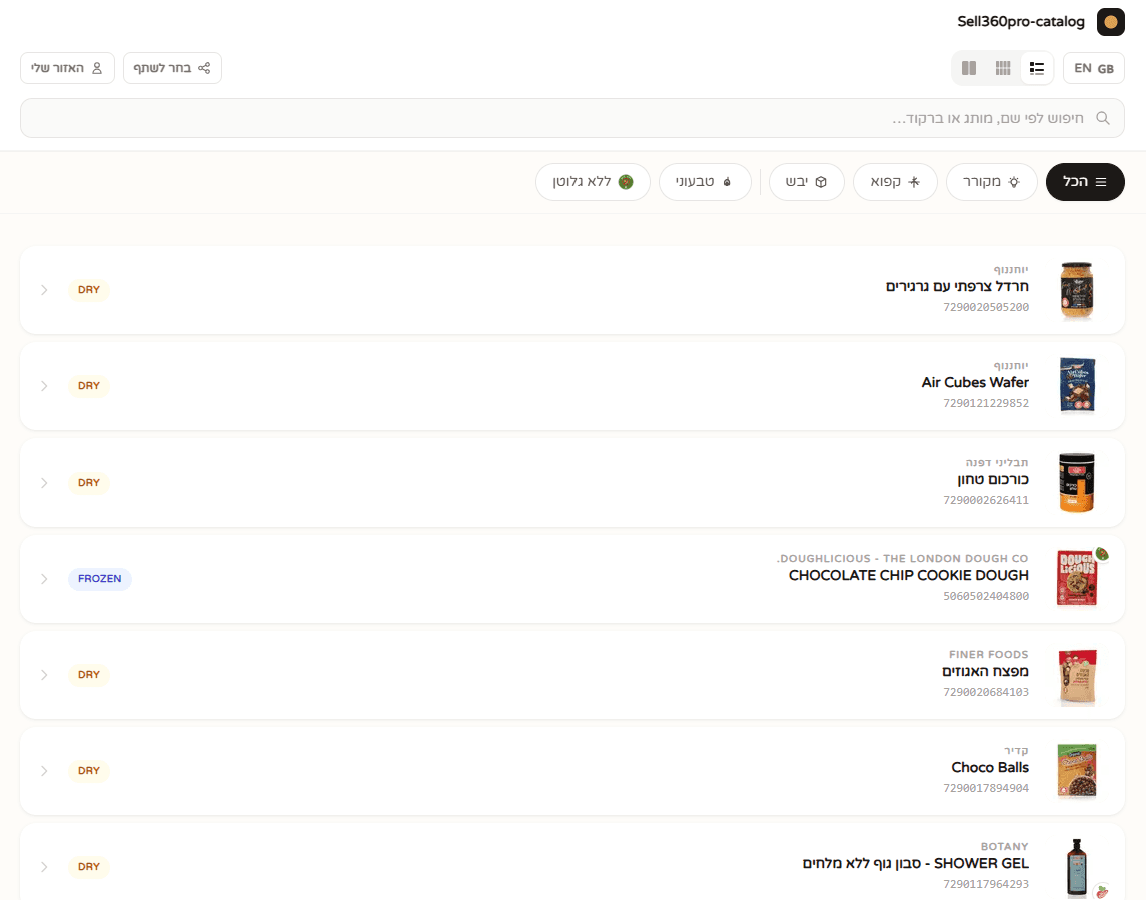Open the Choco Balls product thumbnail
This screenshot has height=900, width=1146.
pyautogui.click(x=1077, y=771)
